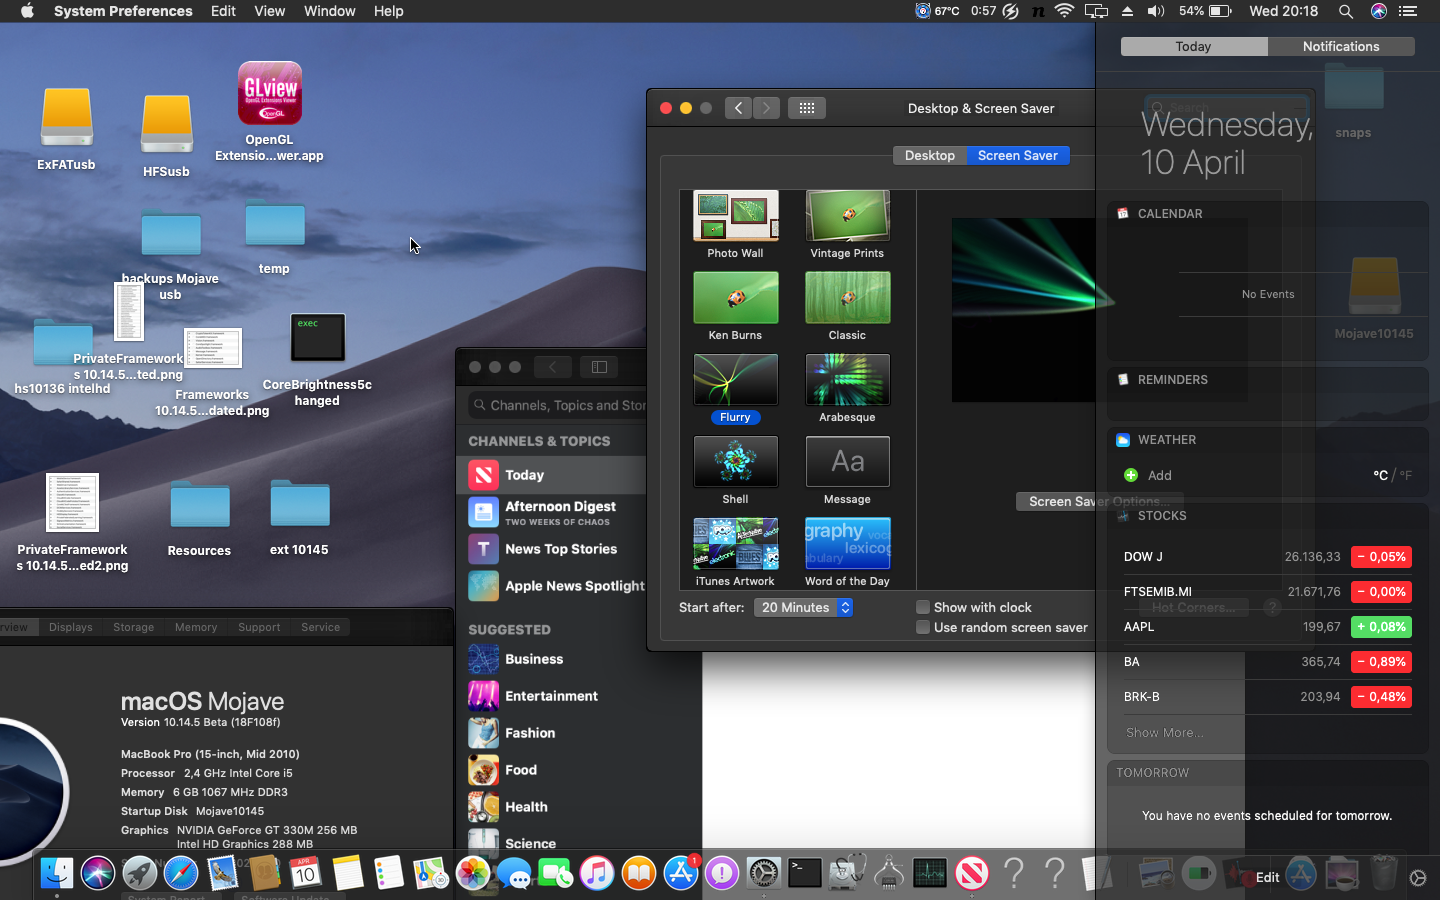Screen dimensions: 1440x900
Task: Open volume control in menu bar
Action: tap(1156, 11)
